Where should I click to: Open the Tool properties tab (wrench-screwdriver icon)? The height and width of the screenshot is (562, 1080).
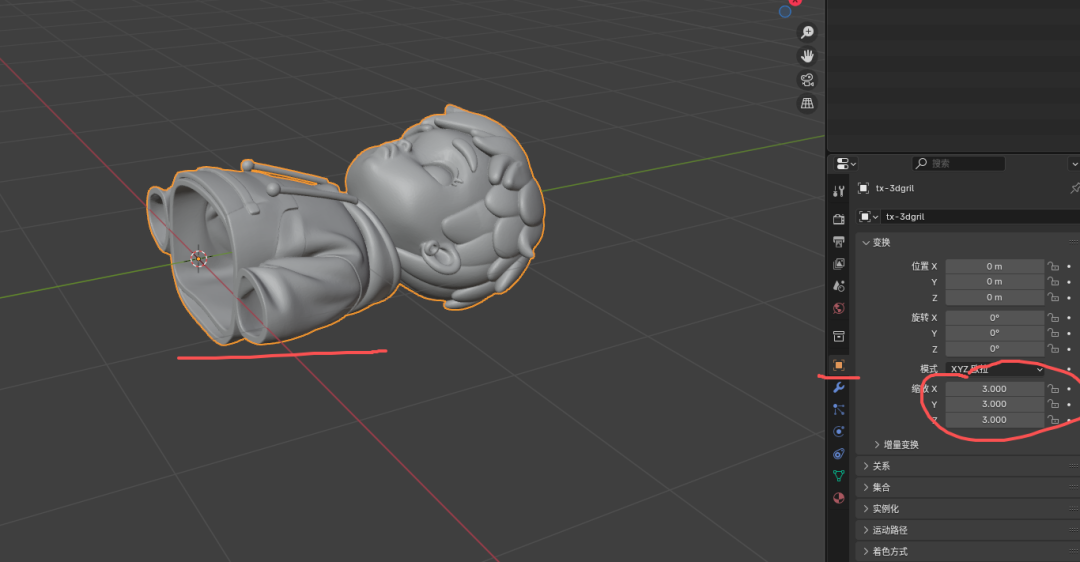(x=838, y=191)
